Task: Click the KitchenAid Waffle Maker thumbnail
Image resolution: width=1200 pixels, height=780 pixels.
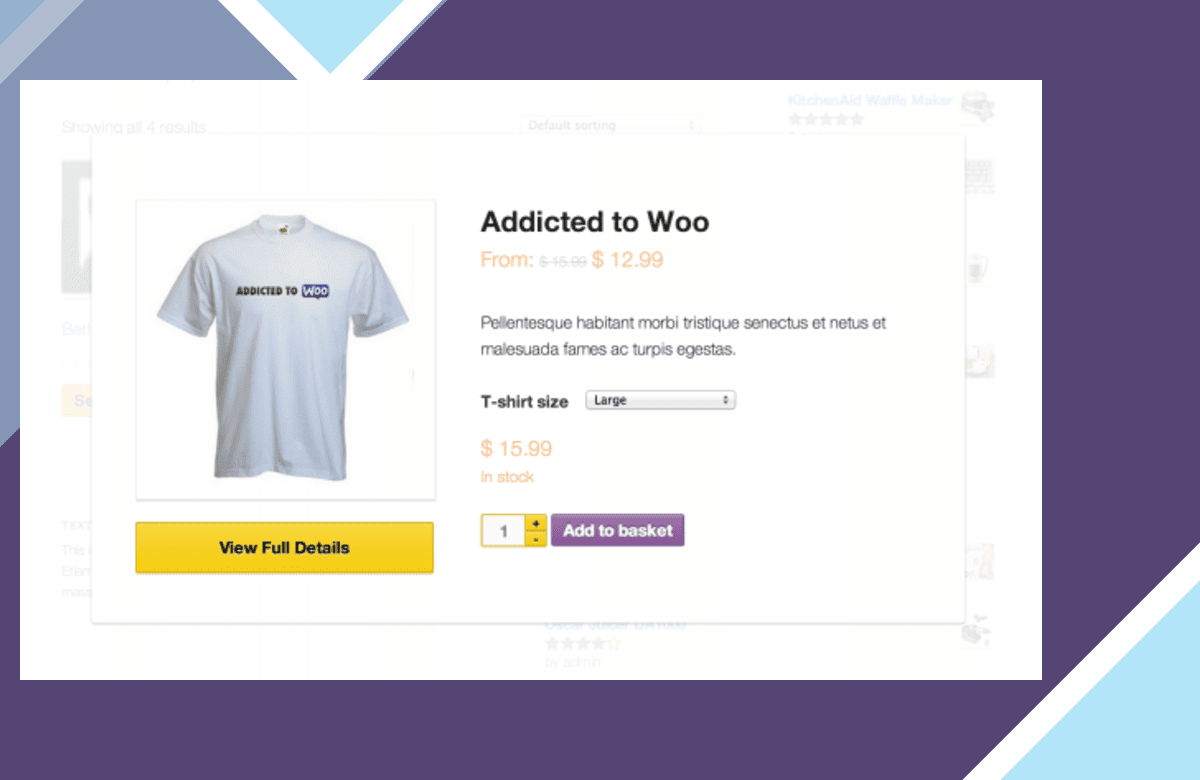Action: pyautogui.click(x=977, y=104)
